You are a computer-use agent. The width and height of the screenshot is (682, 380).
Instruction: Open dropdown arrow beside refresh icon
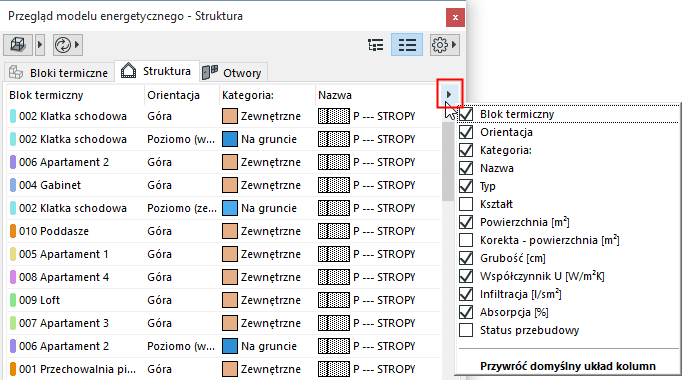77,45
